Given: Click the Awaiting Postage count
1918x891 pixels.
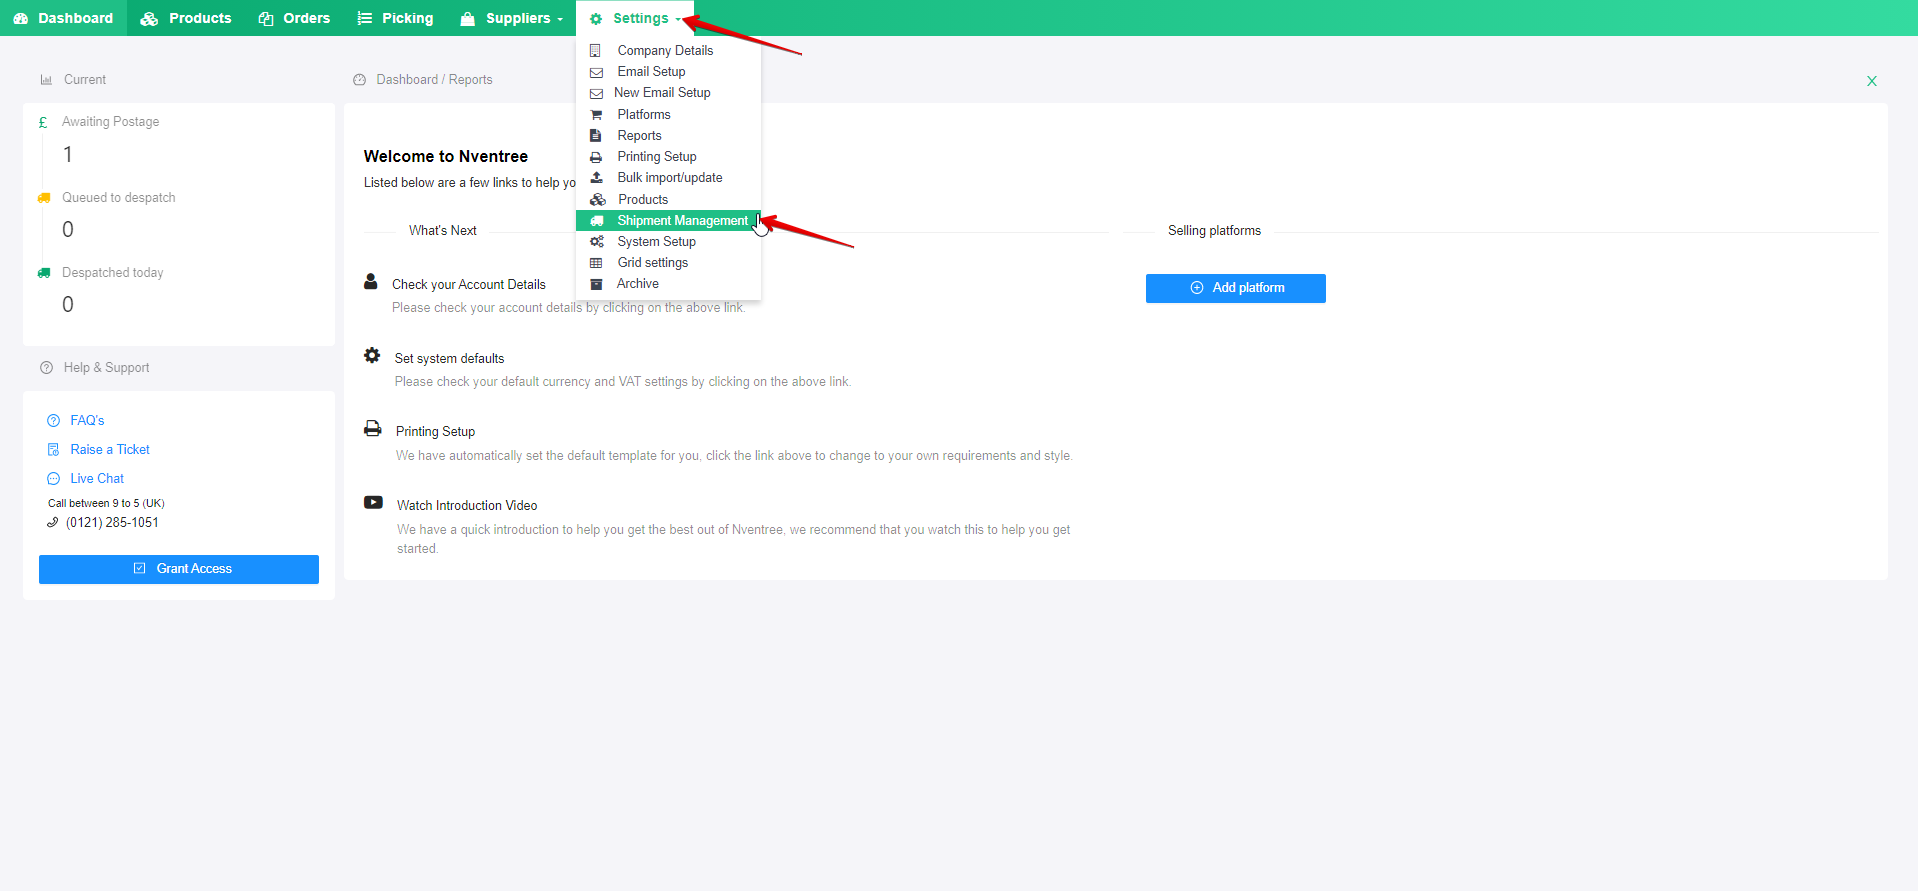Looking at the screenshot, I should pos(68,154).
